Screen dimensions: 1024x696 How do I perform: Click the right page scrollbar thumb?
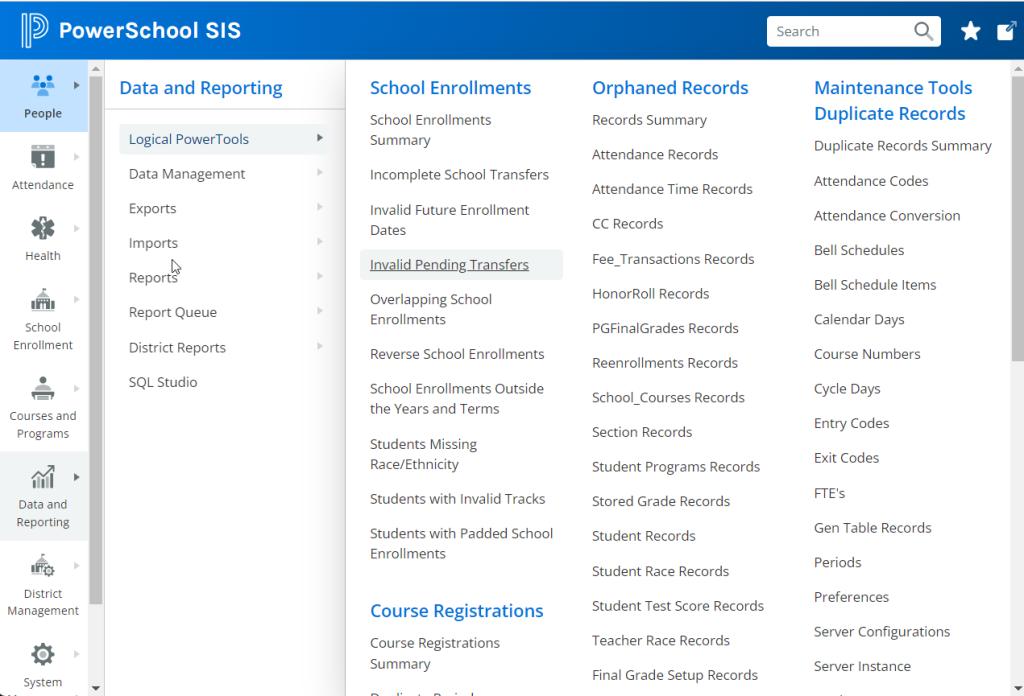[1017, 217]
